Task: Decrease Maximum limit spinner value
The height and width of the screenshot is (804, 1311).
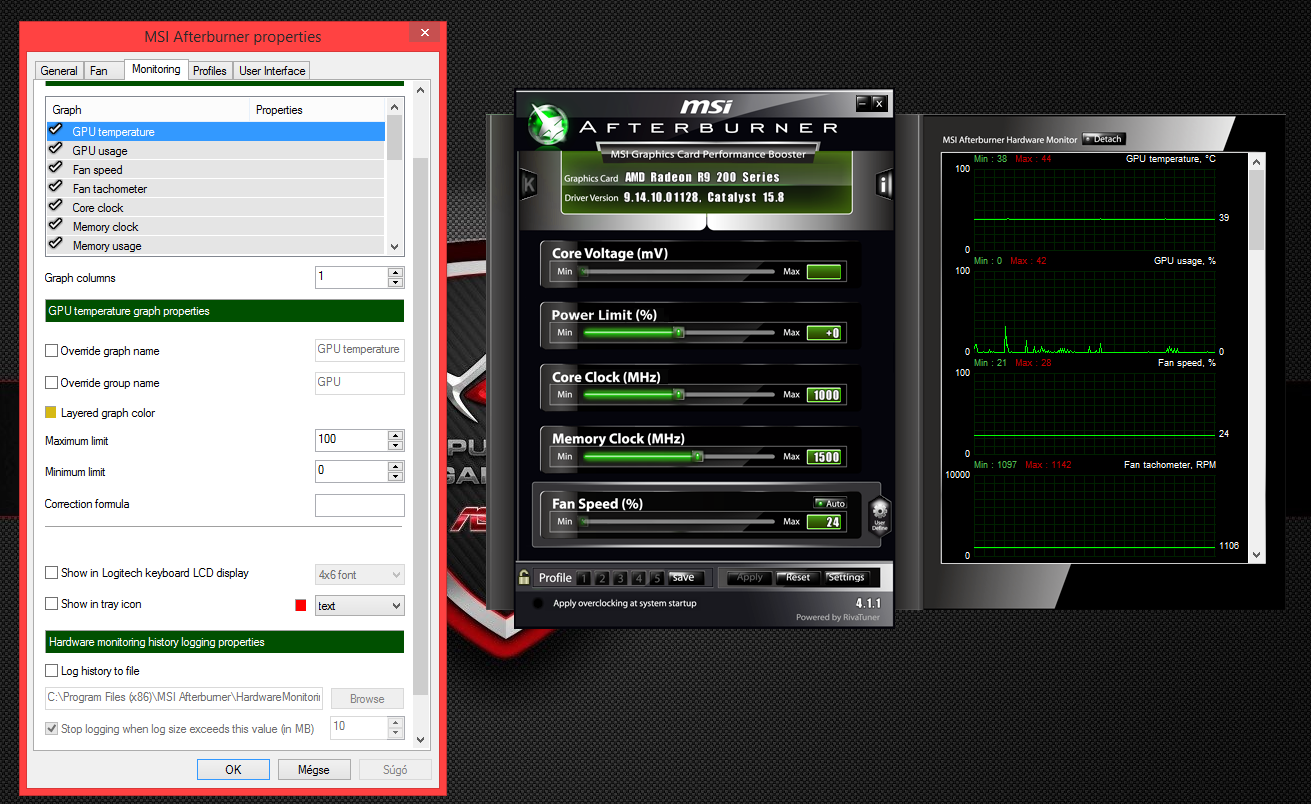Action: click(396, 446)
